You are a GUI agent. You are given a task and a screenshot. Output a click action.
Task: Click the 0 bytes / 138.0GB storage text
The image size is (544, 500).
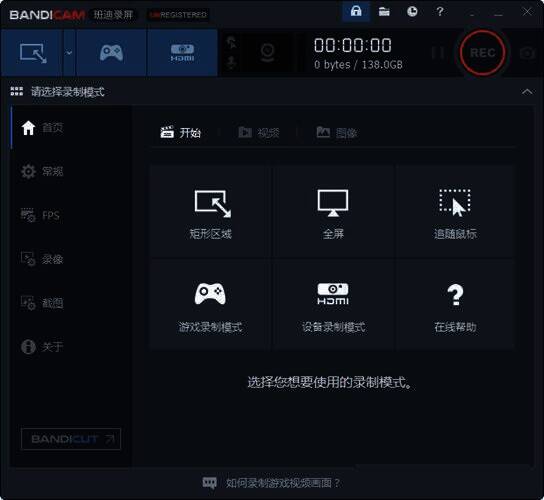pyautogui.click(x=358, y=65)
